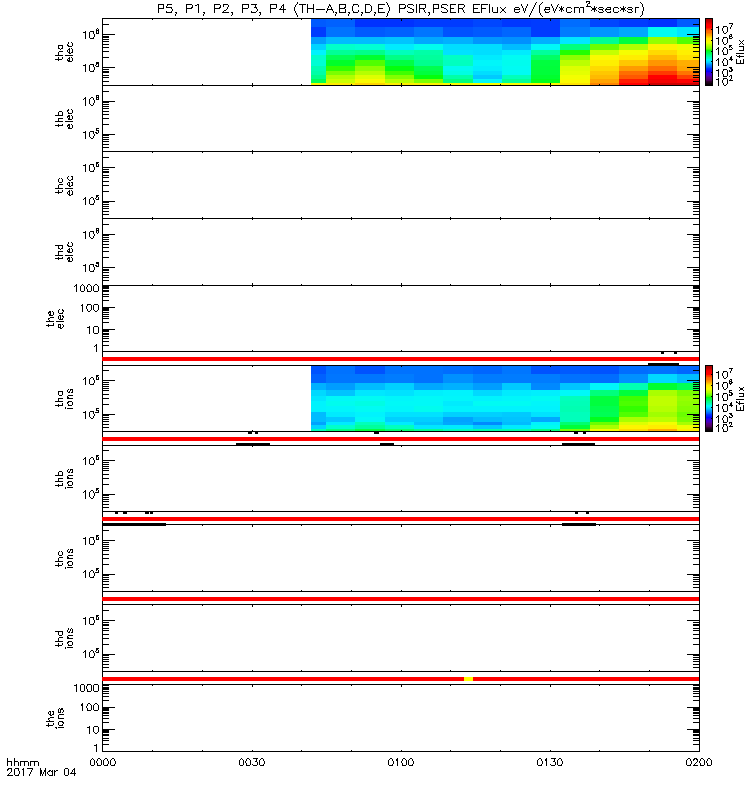Select the 'thc ions' panel label
The image size is (750, 800).
click(x=65, y=559)
